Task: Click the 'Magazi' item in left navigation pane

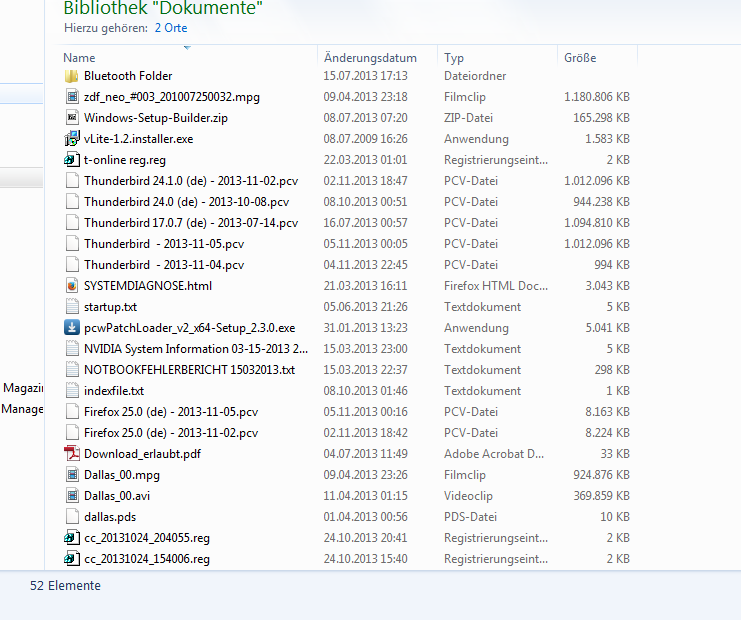Action: [23, 388]
